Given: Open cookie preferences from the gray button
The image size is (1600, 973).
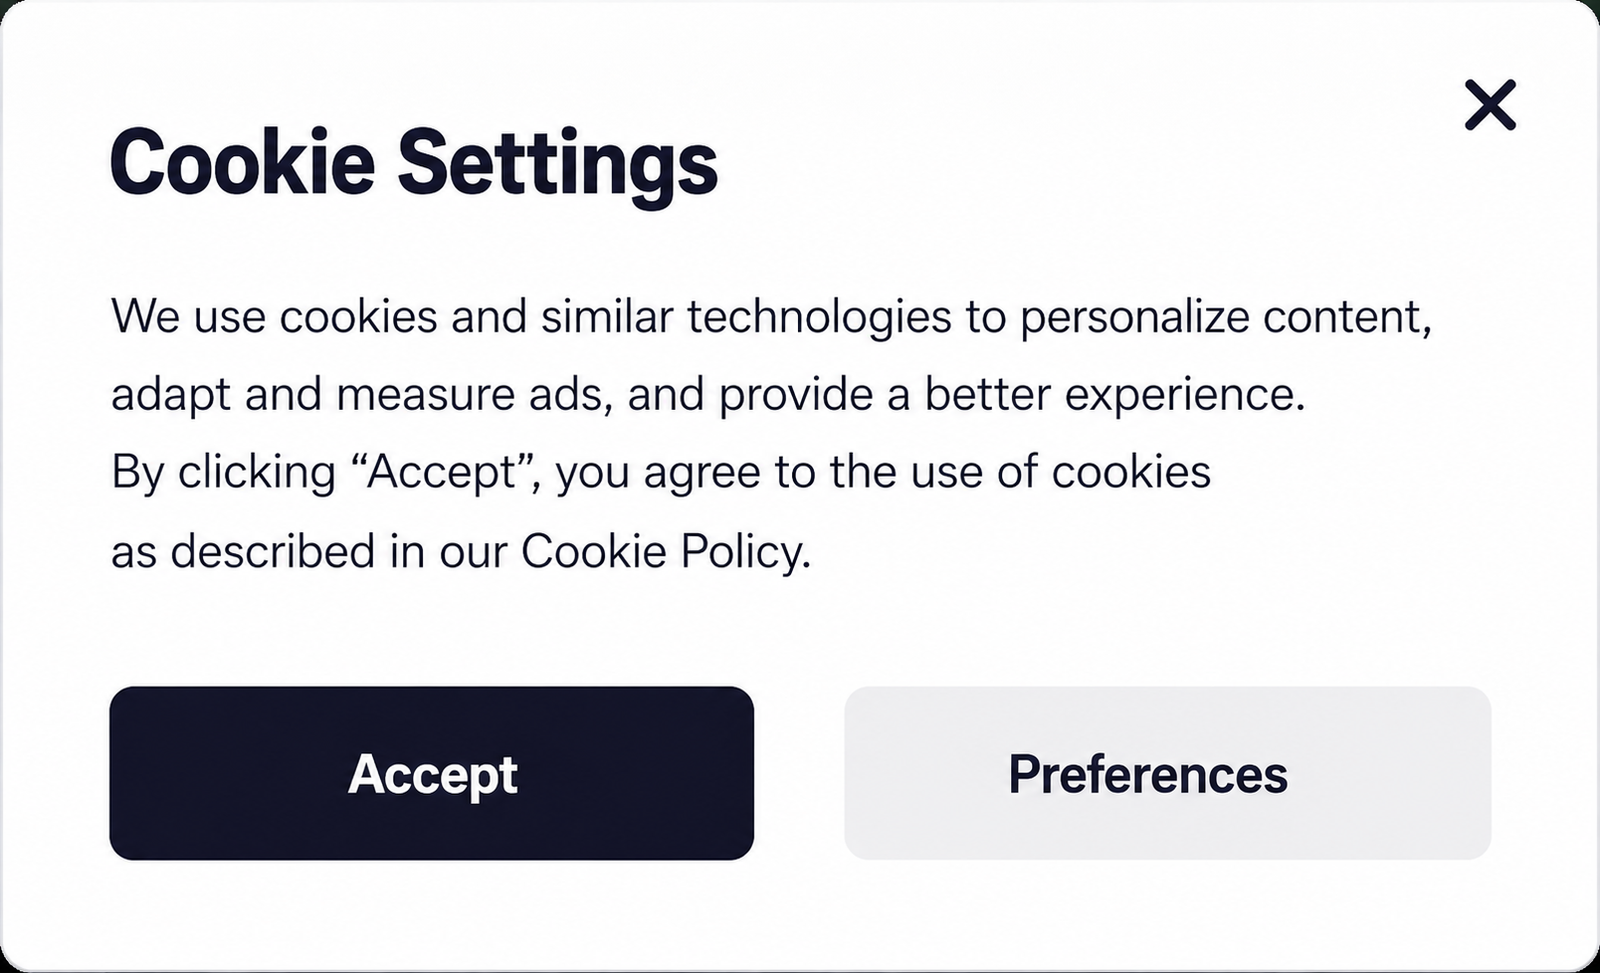Looking at the screenshot, I should point(1167,773).
